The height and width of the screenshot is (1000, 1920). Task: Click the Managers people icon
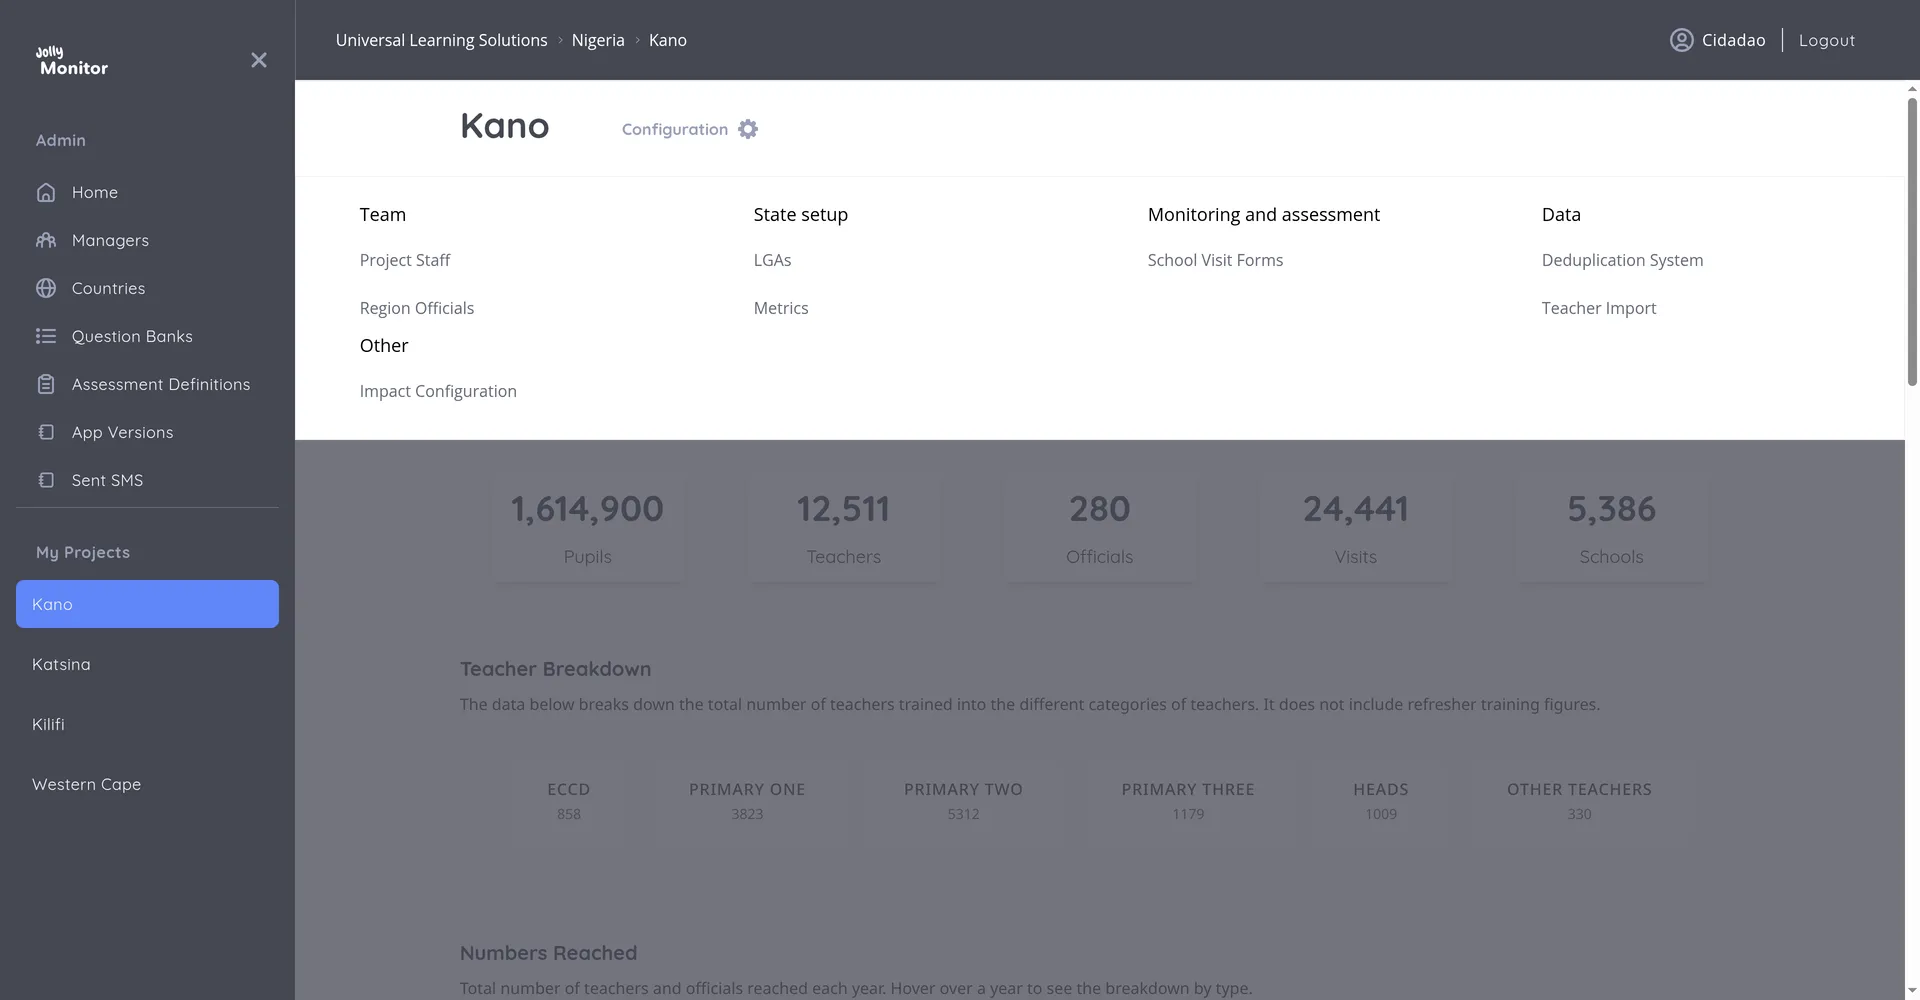46,240
